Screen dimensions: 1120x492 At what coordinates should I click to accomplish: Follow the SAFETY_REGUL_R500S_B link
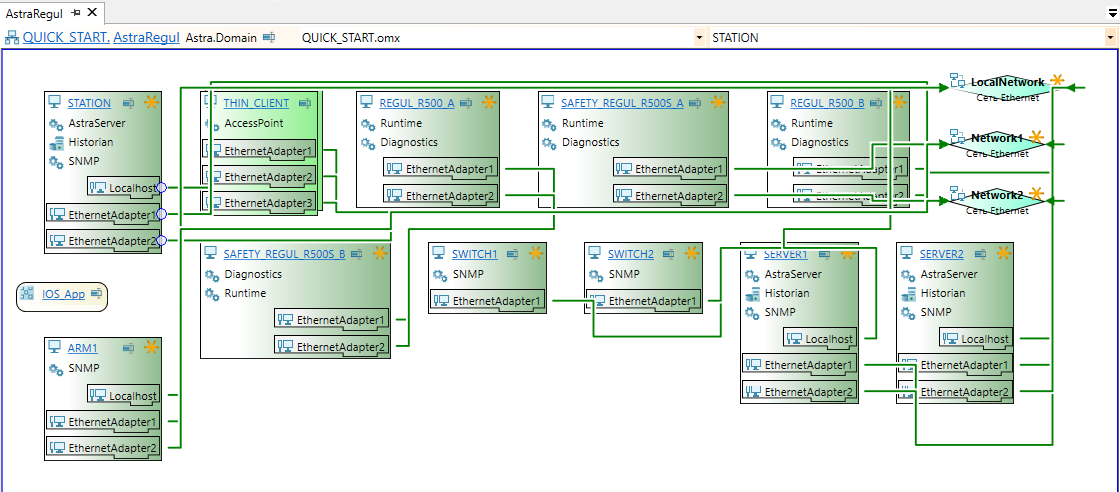pyautogui.click(x=284, y=254)
